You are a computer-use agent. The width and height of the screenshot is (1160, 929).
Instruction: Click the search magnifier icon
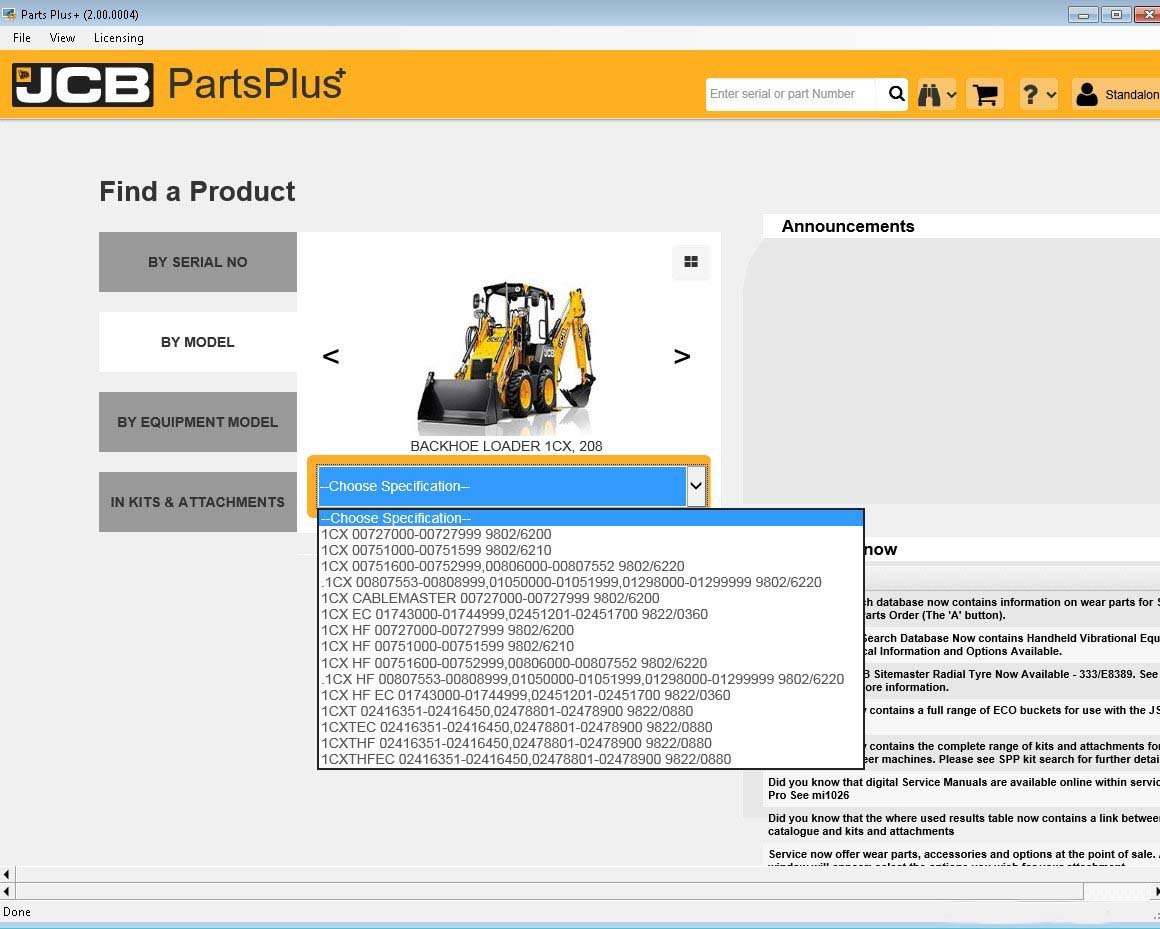click(896, 94)
